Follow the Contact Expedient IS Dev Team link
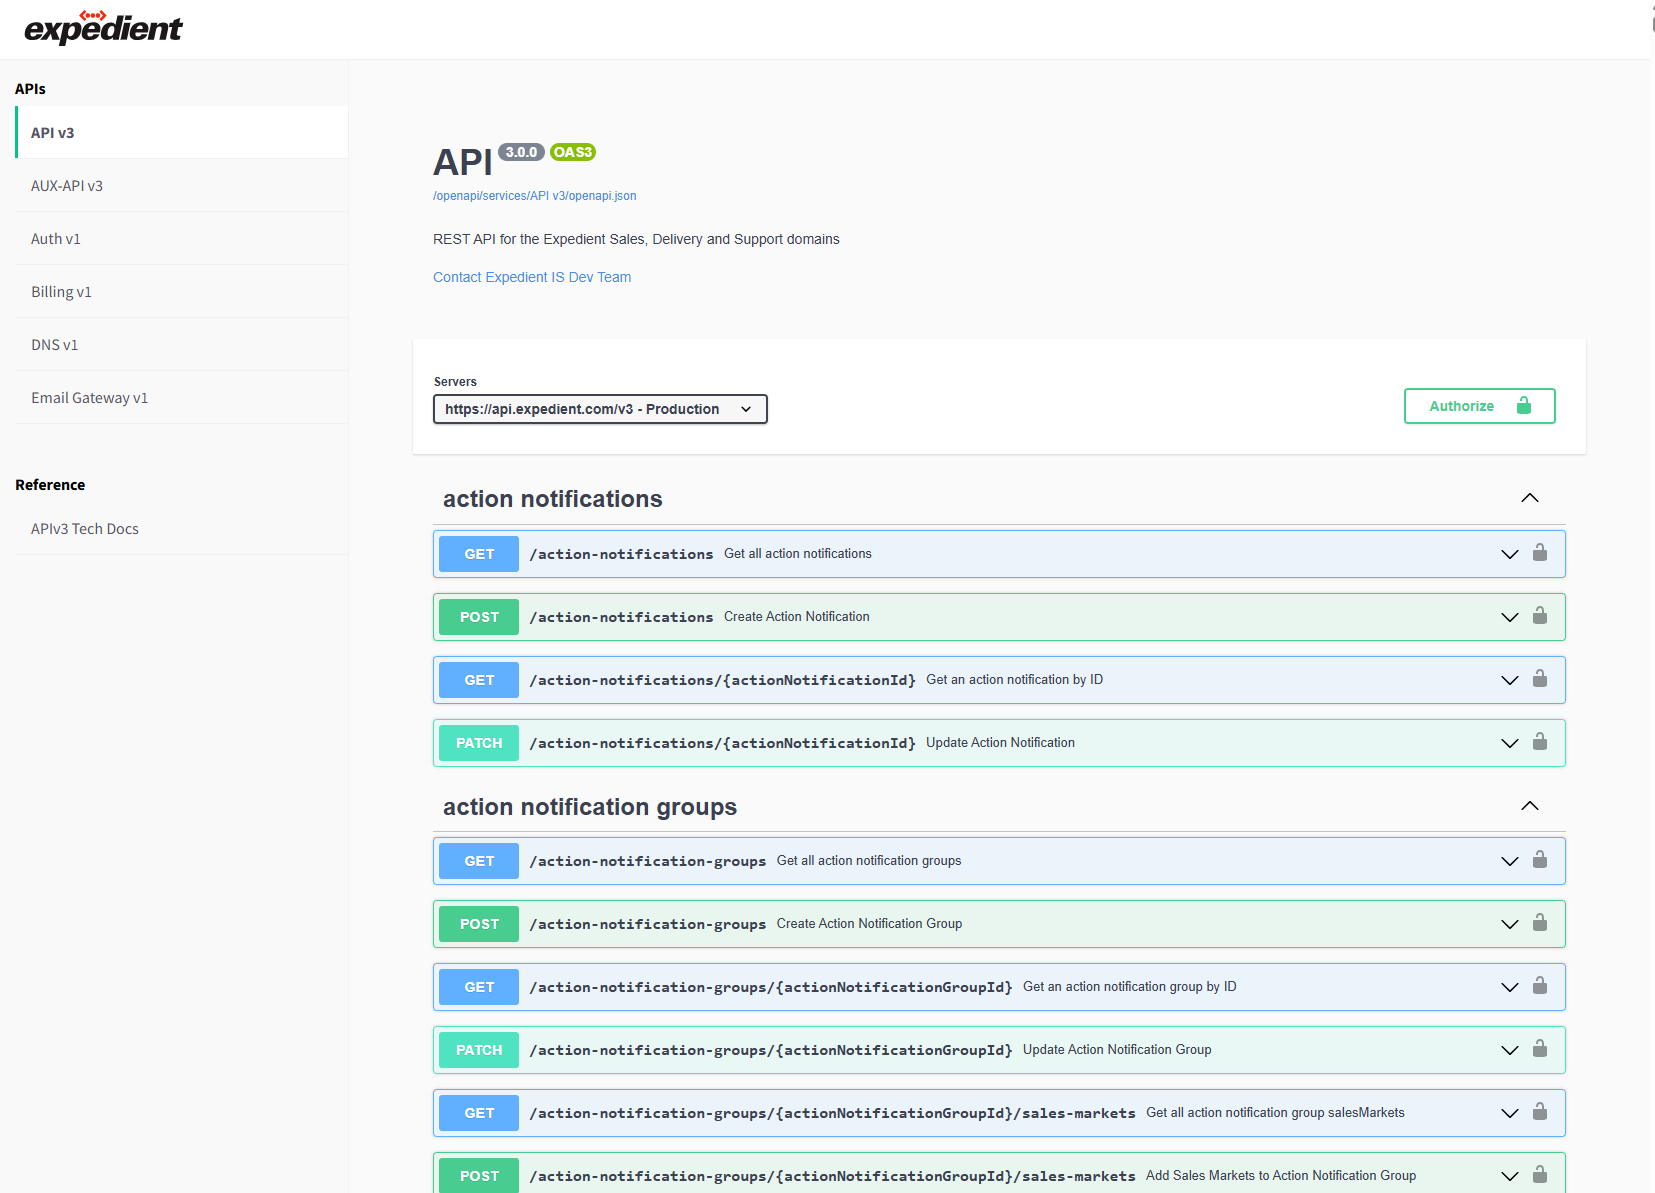1655x1193 pixels. pyautogui.click(x=531, y=277)
